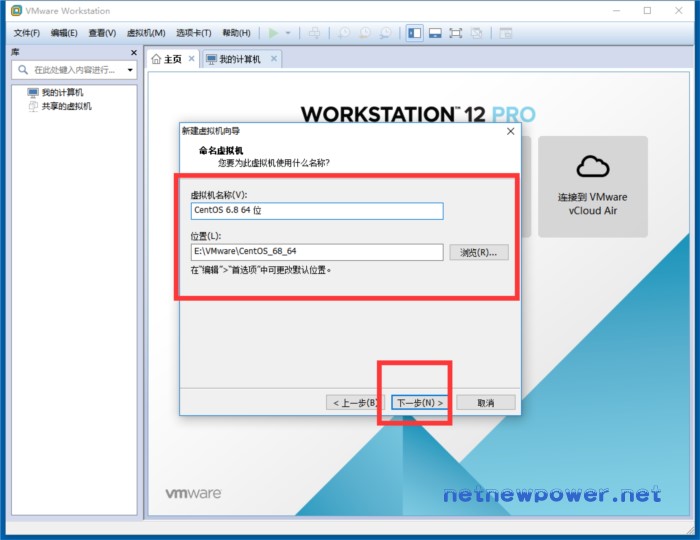
Task: Click the 取消 cancel button
Action: [486, 403]
